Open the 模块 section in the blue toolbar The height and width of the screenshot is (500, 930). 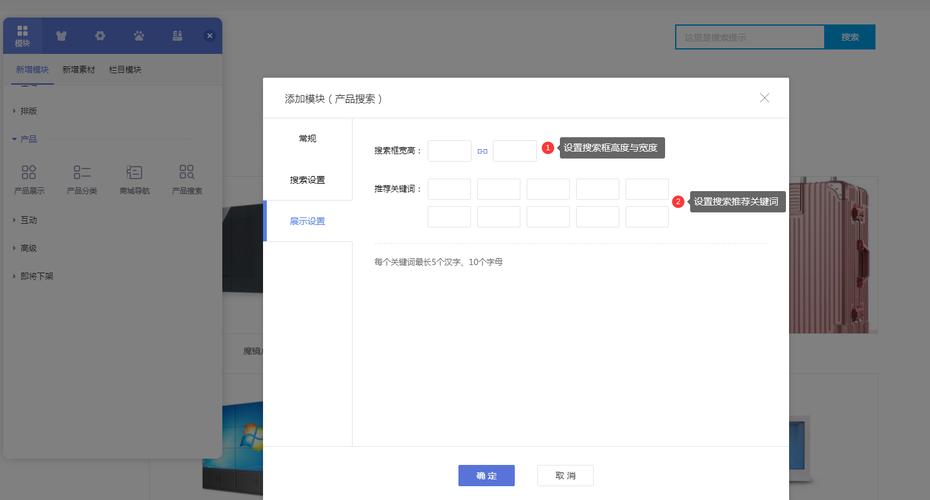click(23, 36)
